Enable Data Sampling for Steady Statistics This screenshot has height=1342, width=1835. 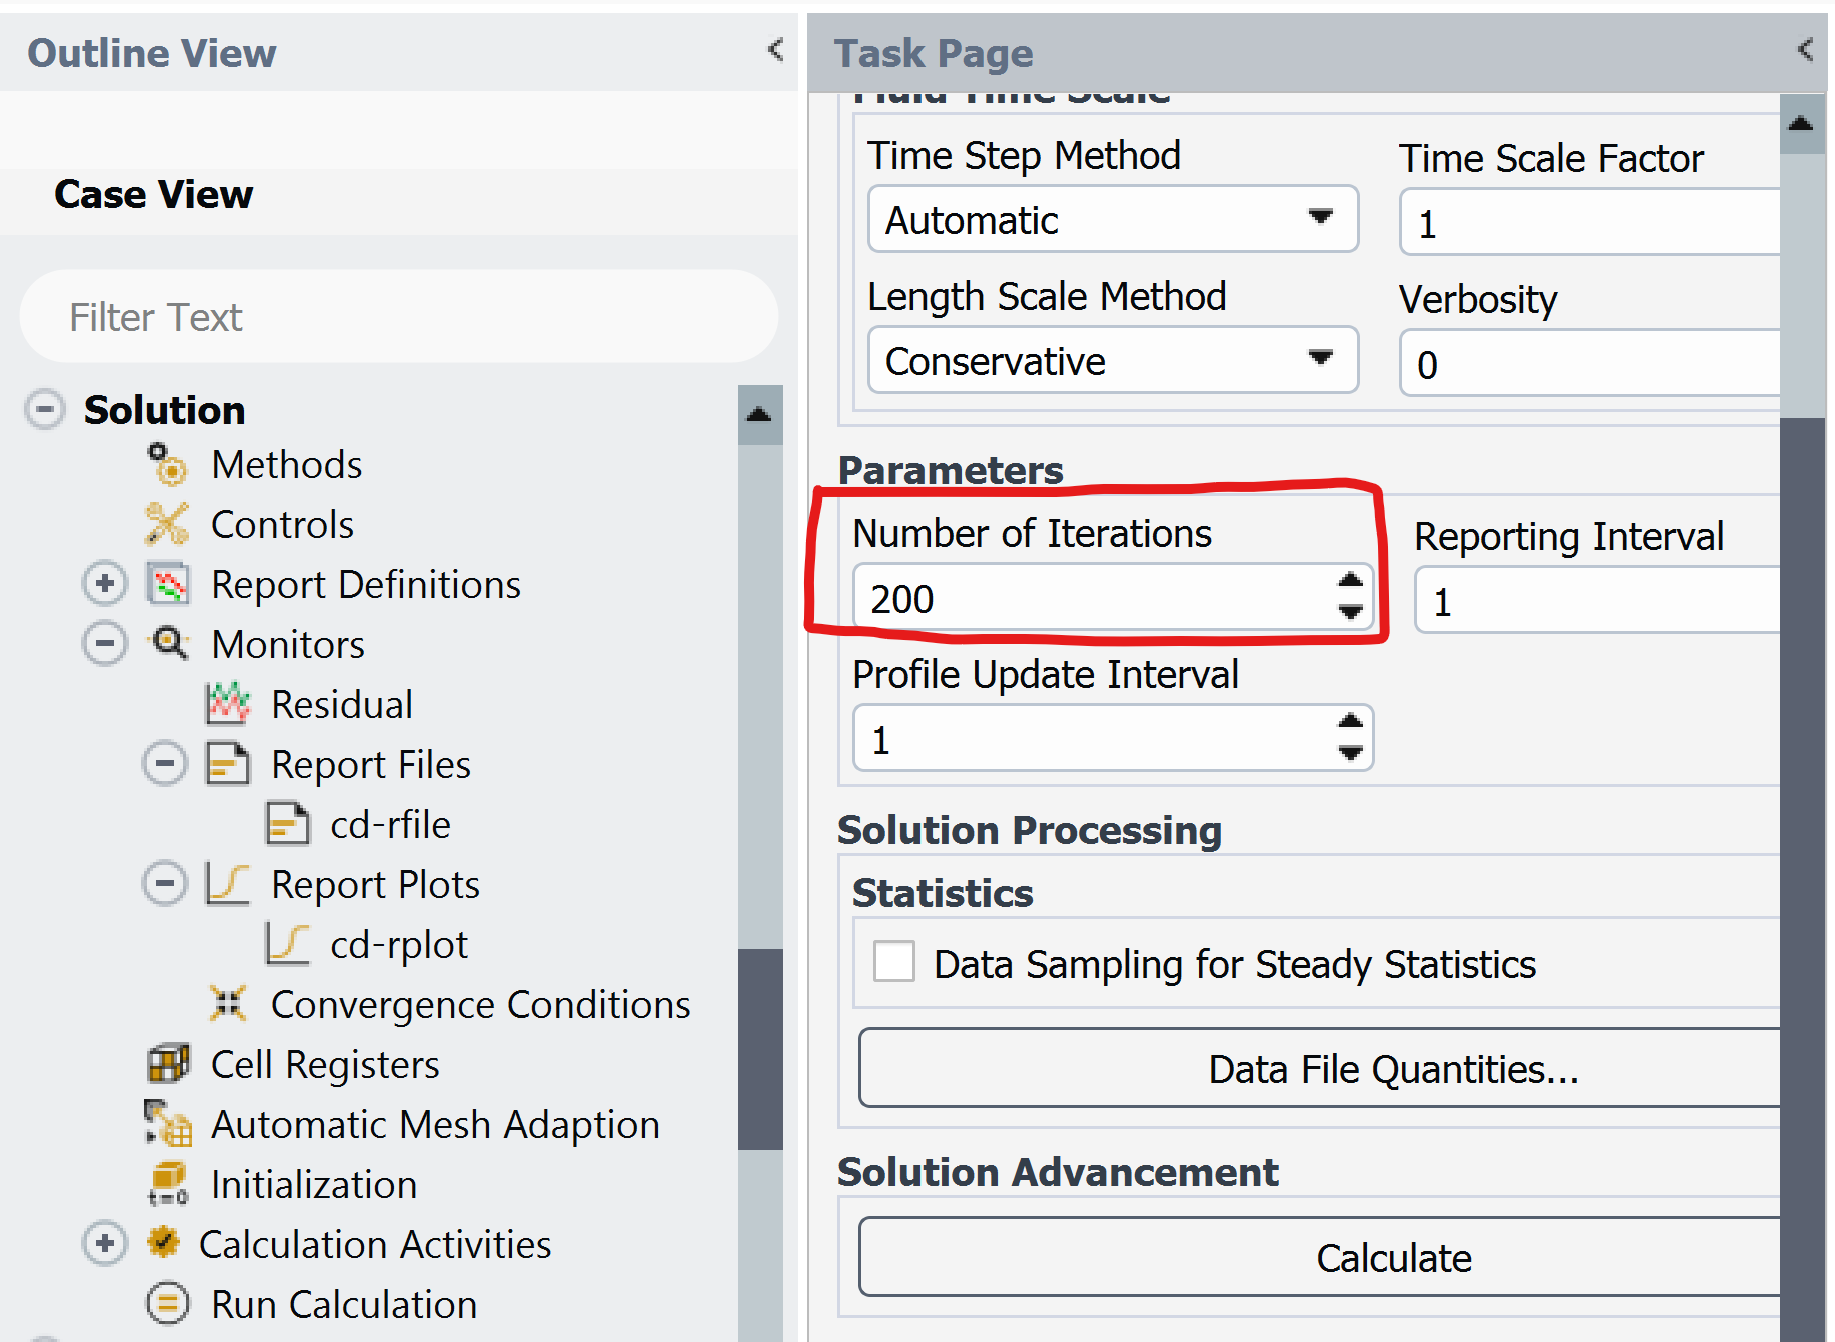click(x=893, y=962)
